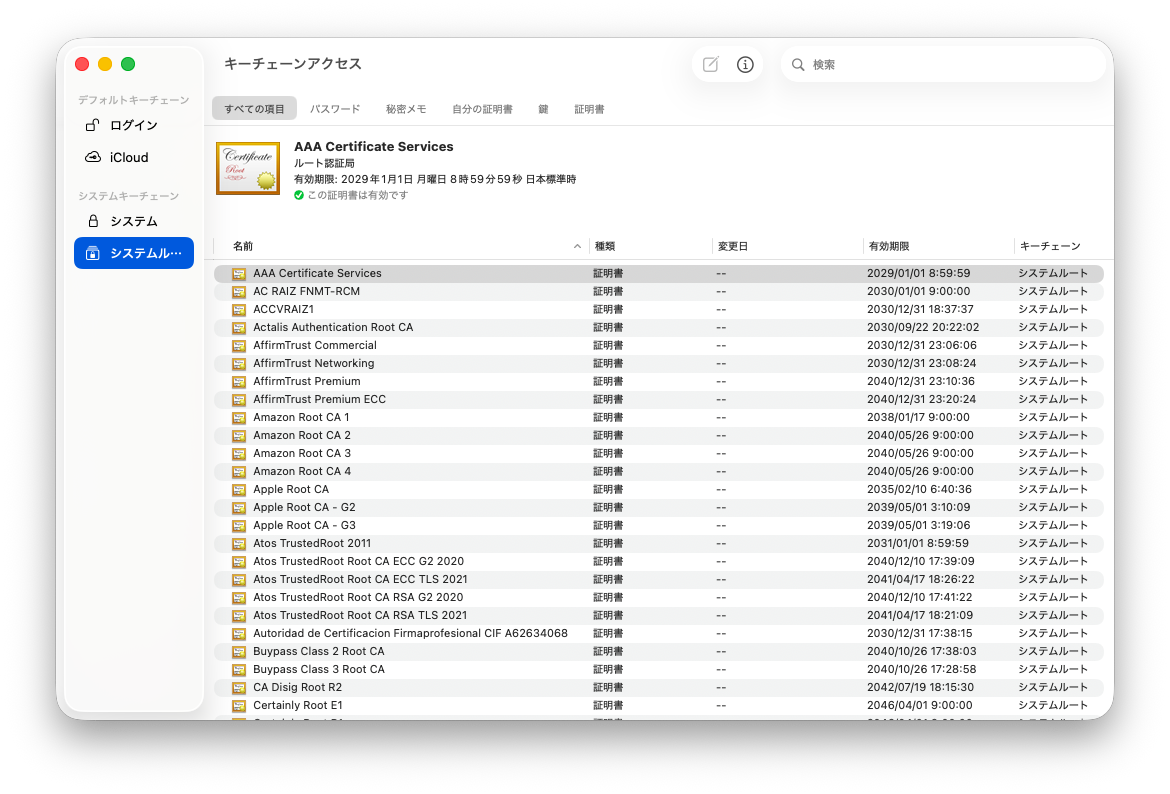
Task: Click certificate icon for ACCVRAIZ1
Action: (239, 310)
